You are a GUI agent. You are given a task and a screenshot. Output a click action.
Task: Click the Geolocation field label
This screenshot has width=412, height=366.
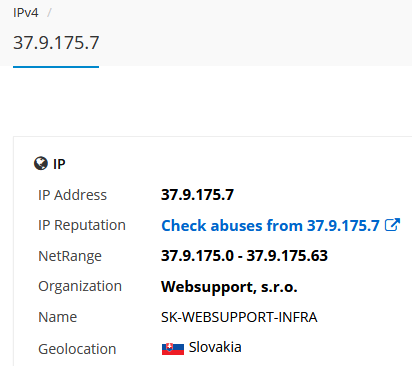point(77,349)
